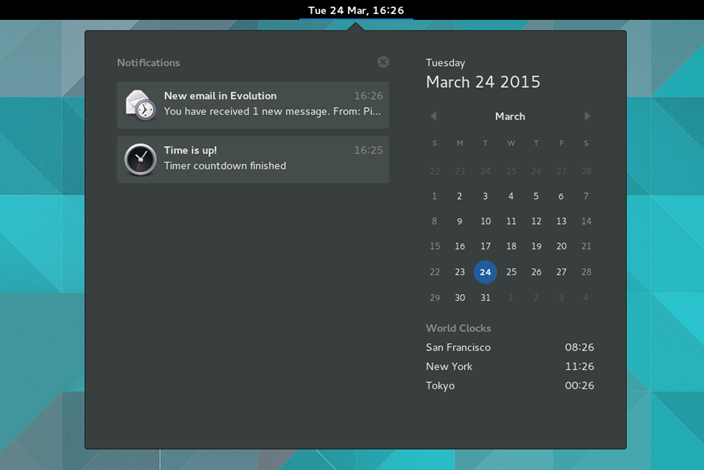
Task: Open the New email in Evolution notification
Action: (253, 105)
